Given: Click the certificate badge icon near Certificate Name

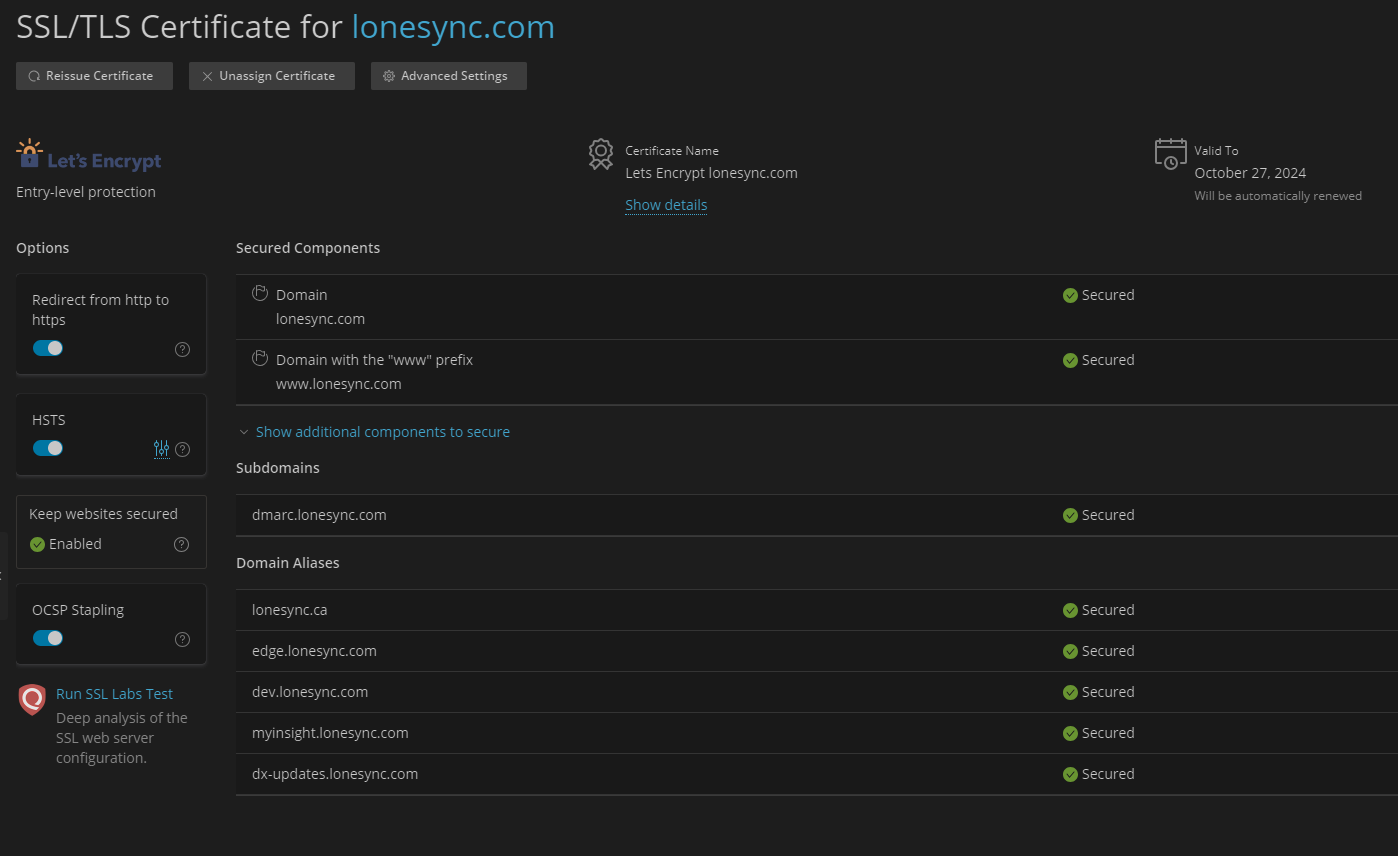Looking at the screenshot, I should (x=600, y=154).
